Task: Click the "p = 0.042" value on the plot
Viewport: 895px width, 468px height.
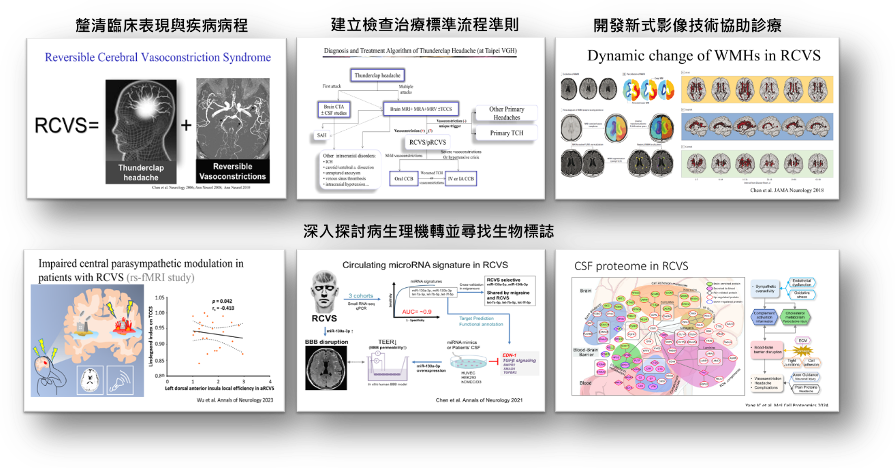Action: [x=222, y=301]
